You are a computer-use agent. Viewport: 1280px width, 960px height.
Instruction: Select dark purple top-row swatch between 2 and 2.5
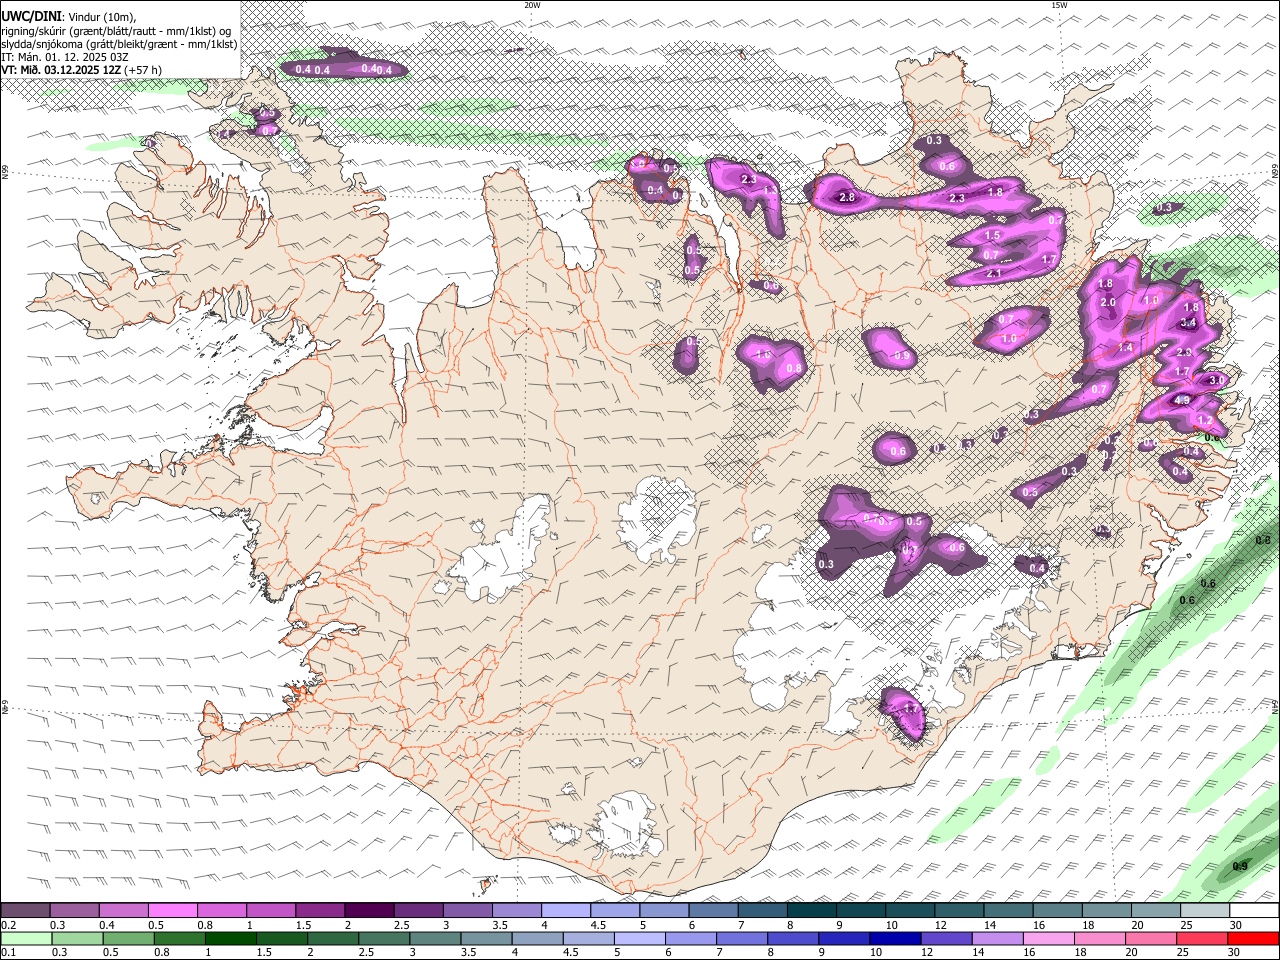click(x=369, y=911)
